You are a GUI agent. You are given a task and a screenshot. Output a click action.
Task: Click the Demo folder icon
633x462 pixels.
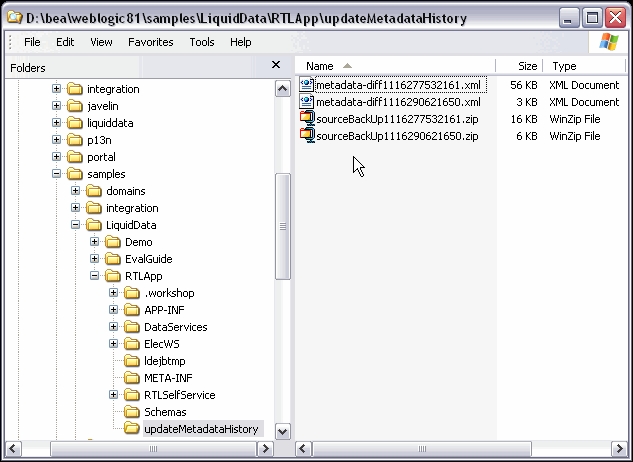point(113,242)
